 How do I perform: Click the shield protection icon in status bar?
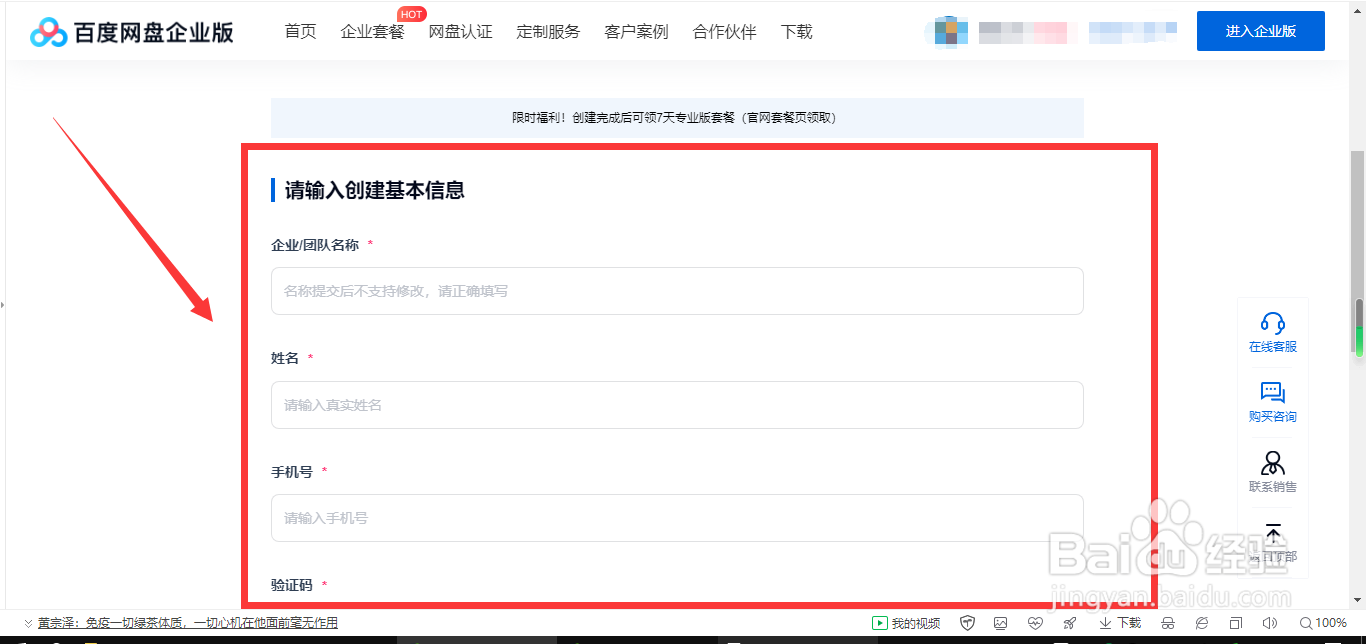[x=966, y=622]
